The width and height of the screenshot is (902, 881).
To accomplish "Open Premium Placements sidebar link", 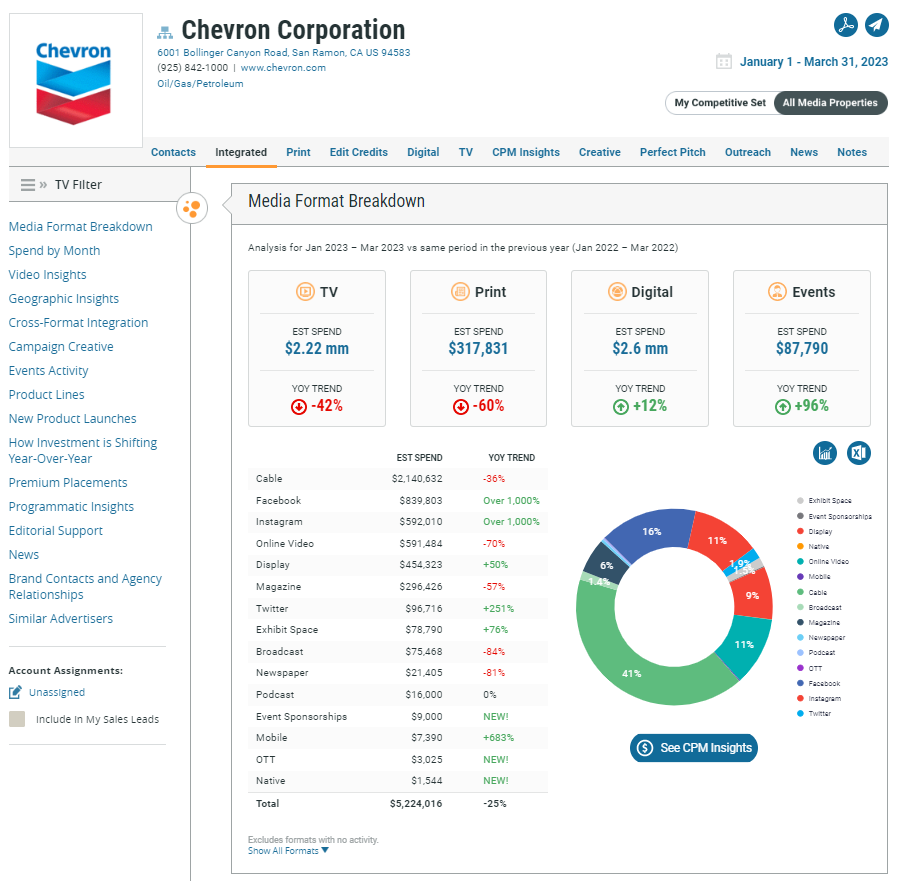I will point(68,483).
